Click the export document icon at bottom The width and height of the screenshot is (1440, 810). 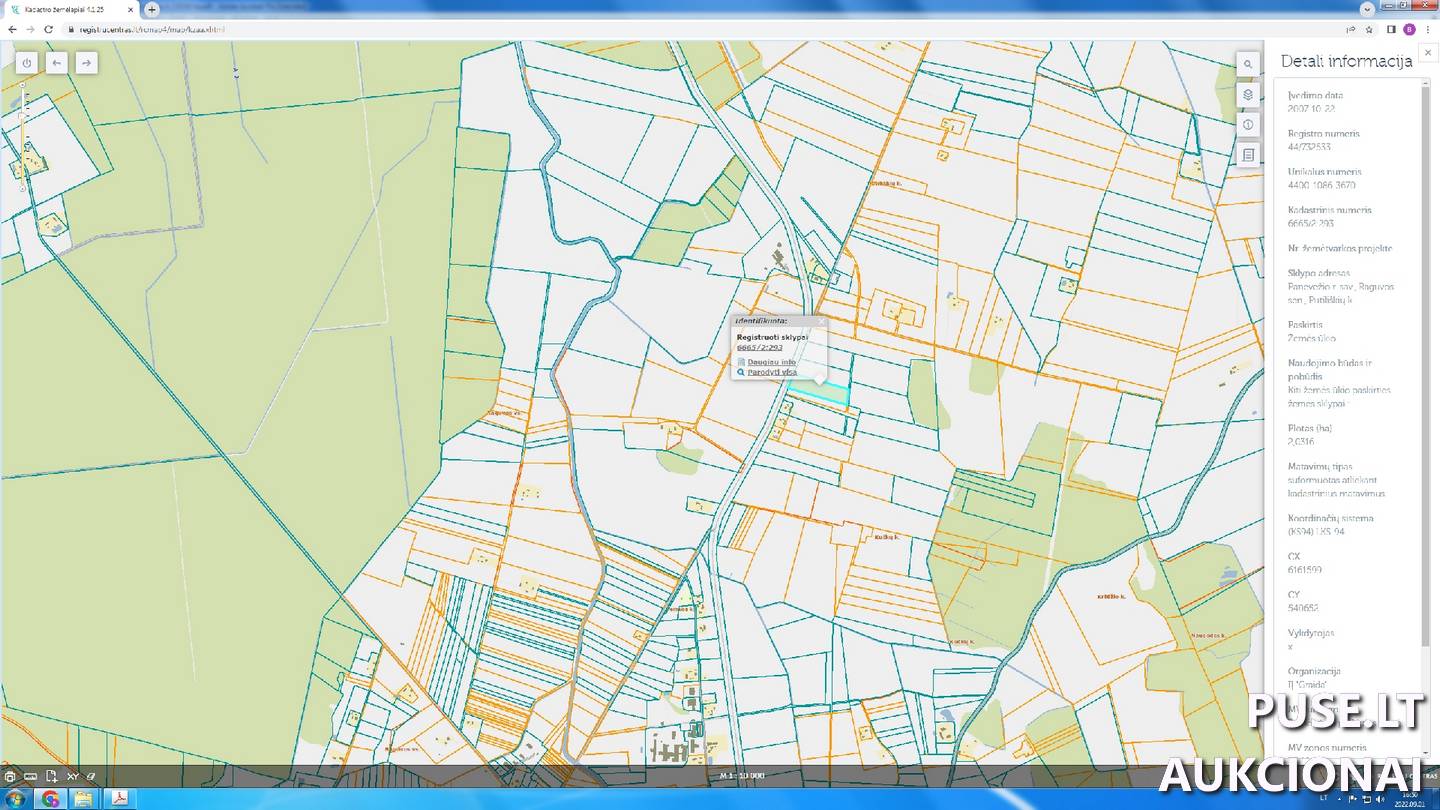52,776
